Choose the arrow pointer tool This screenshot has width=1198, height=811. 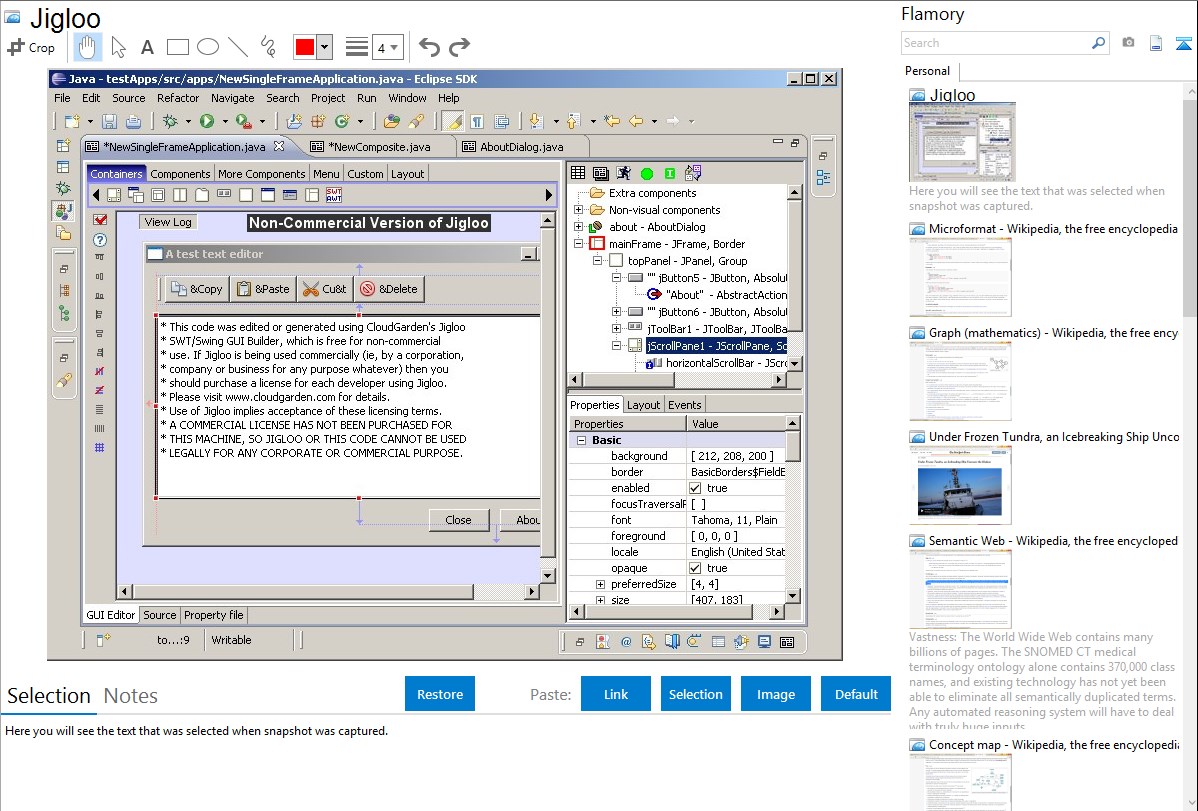pos(118,47)
